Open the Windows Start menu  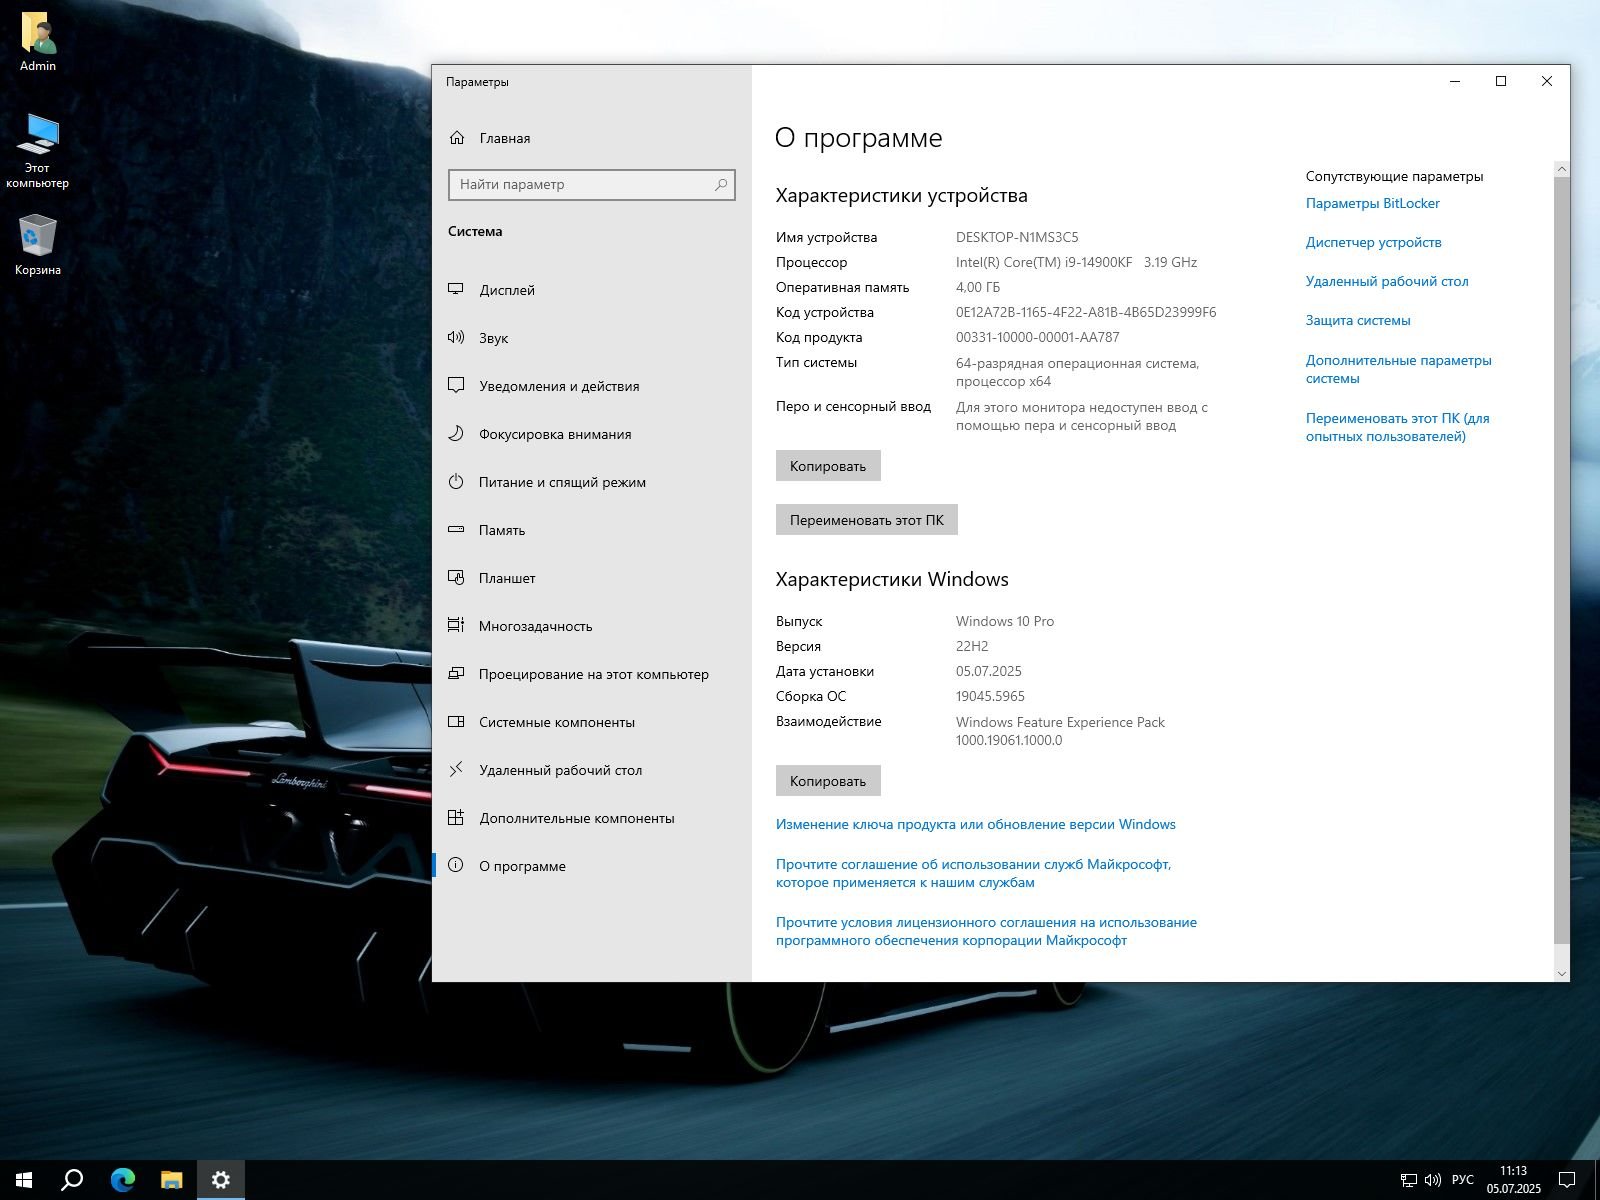[24, 1180]
